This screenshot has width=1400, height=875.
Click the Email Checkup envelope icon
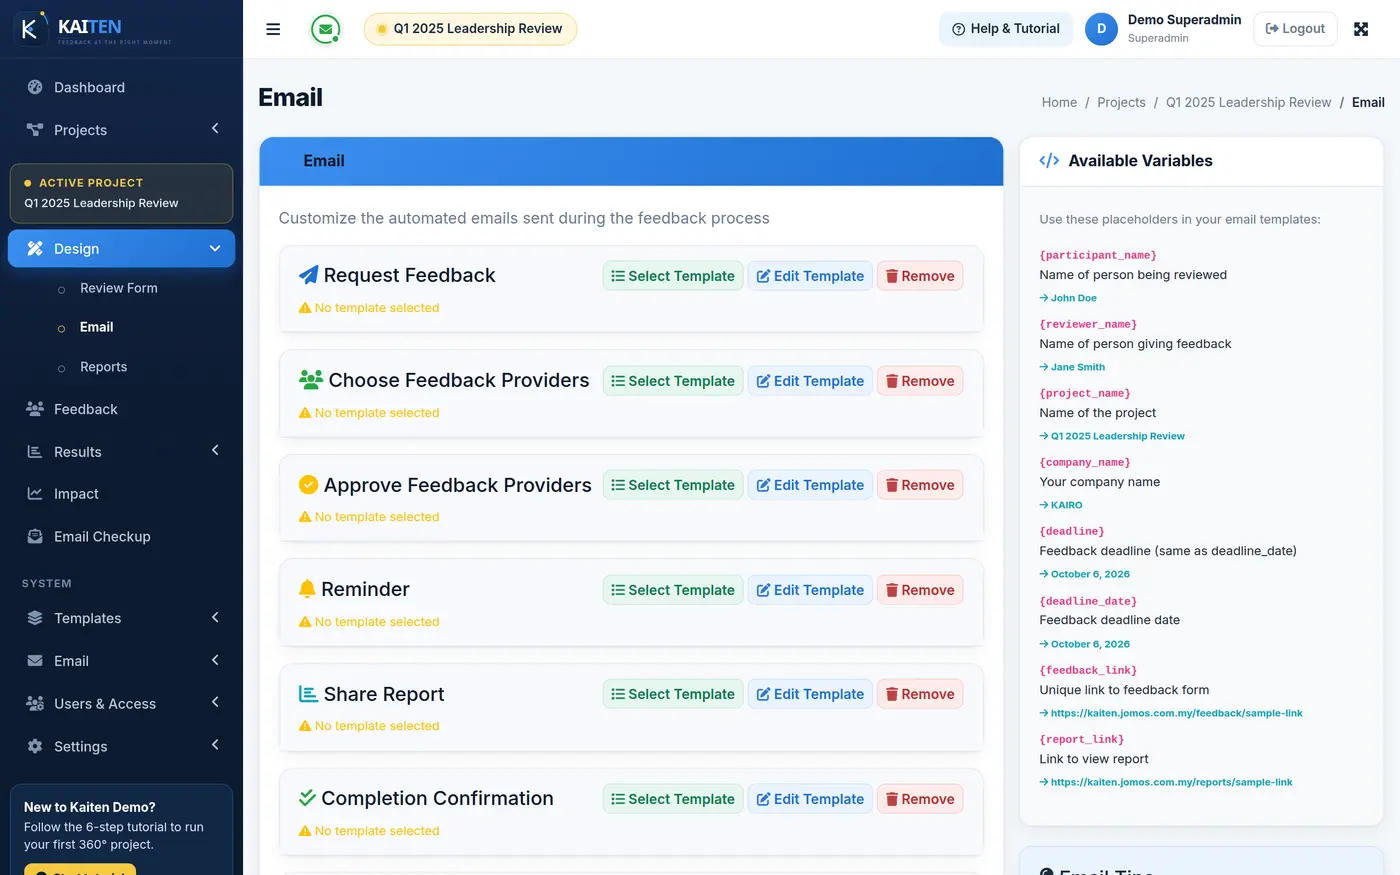click(35, 537)
